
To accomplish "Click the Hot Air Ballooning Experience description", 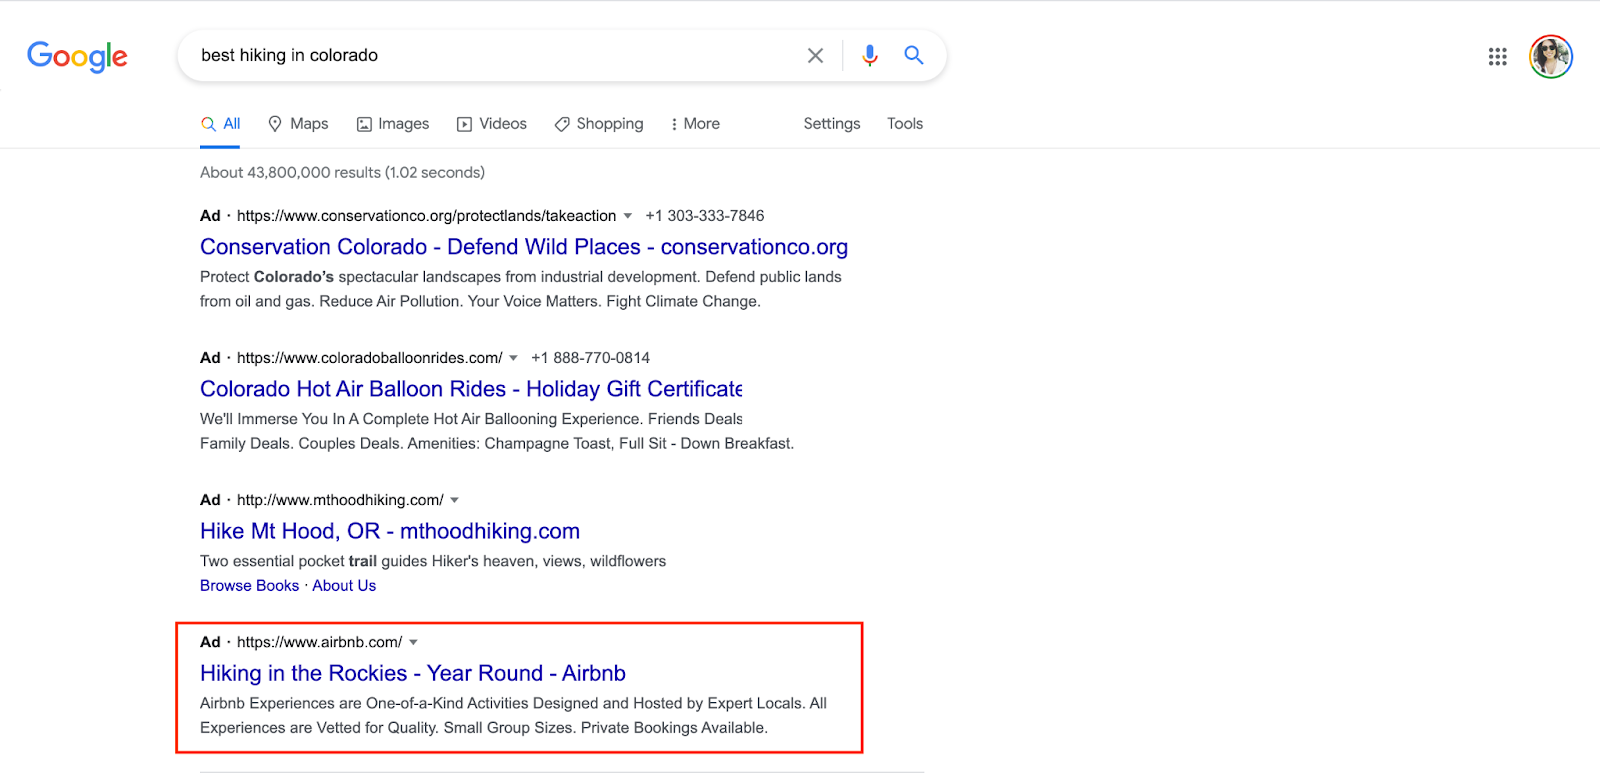I will click(497, 431).
